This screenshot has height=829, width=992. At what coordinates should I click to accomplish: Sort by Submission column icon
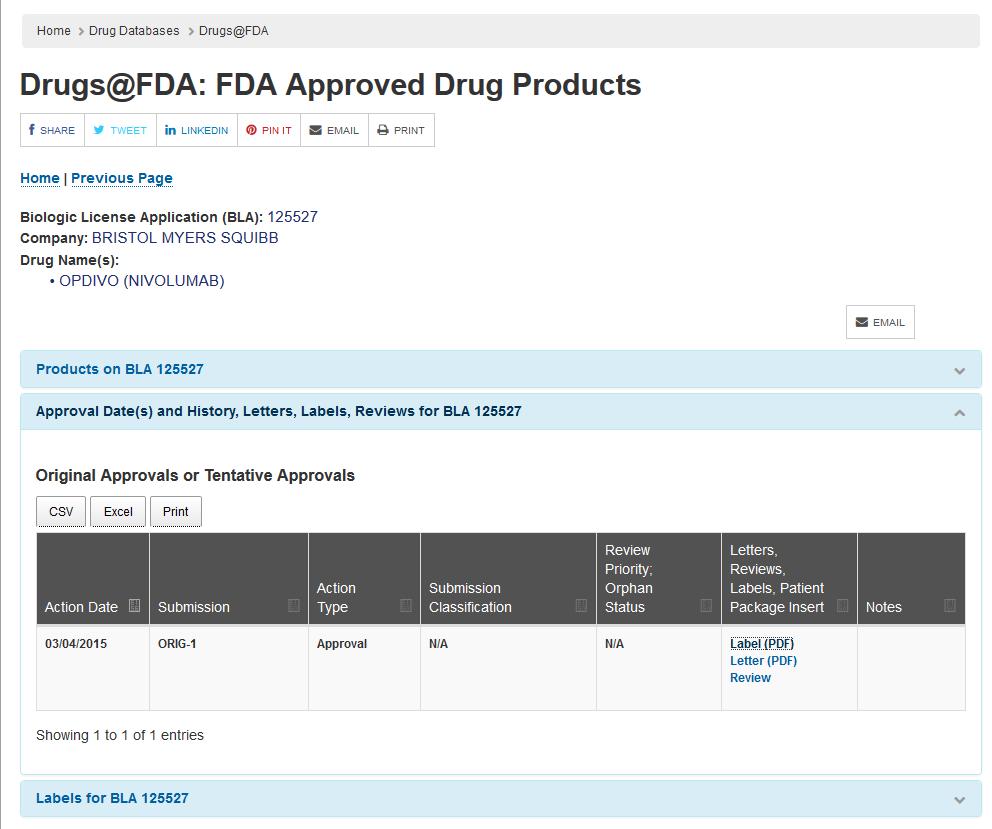click(294, 606)
